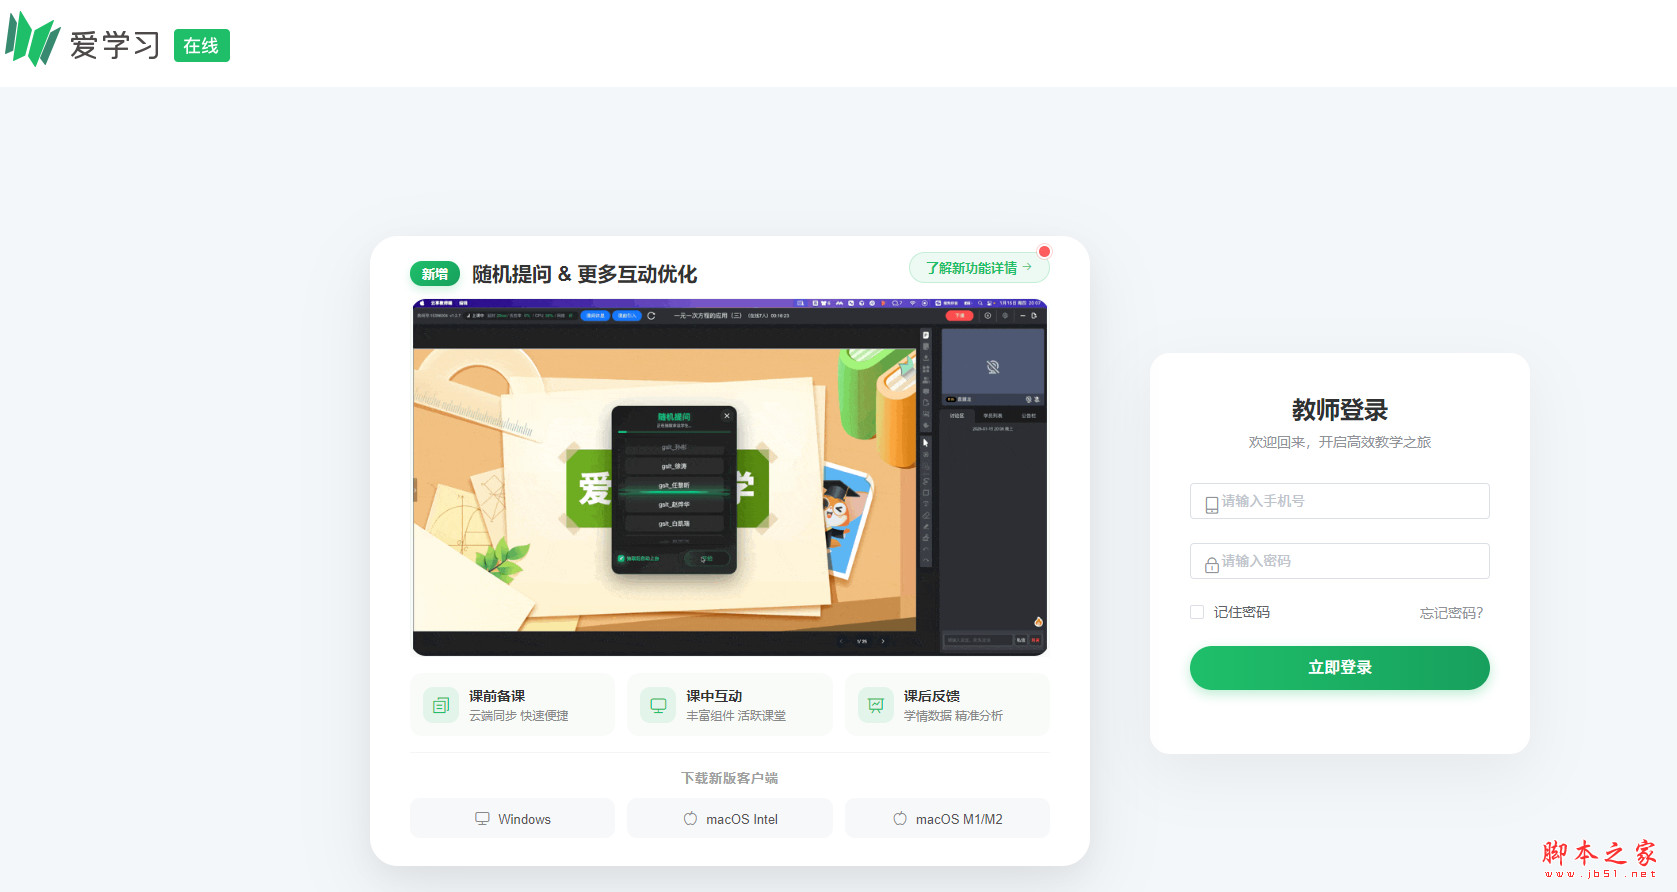Open 了解新功能详情 link
The image size is (1677, 892).
click(x=979, y=268)
